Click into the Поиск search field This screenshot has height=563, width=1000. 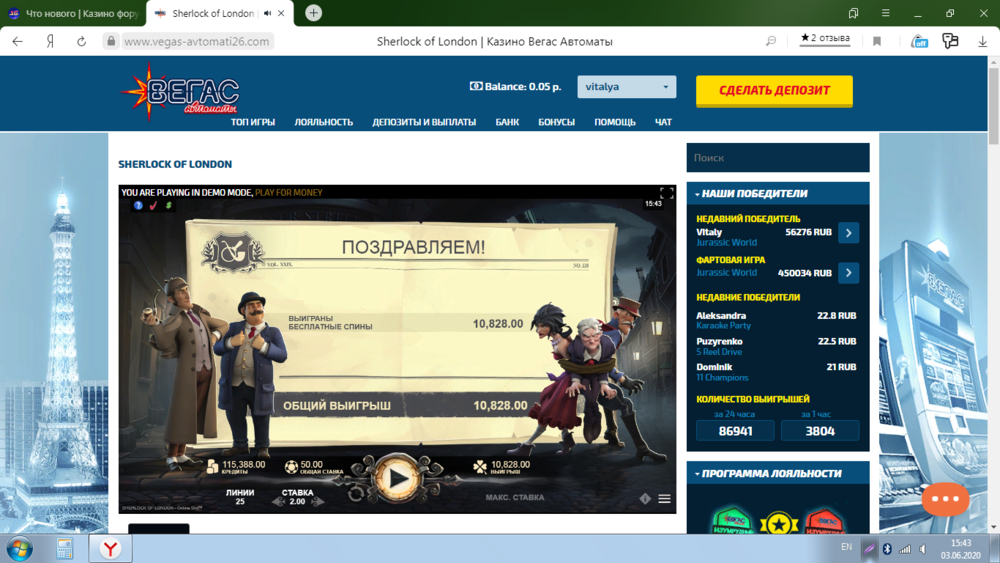pyautogui.click(x=777, y=157)
